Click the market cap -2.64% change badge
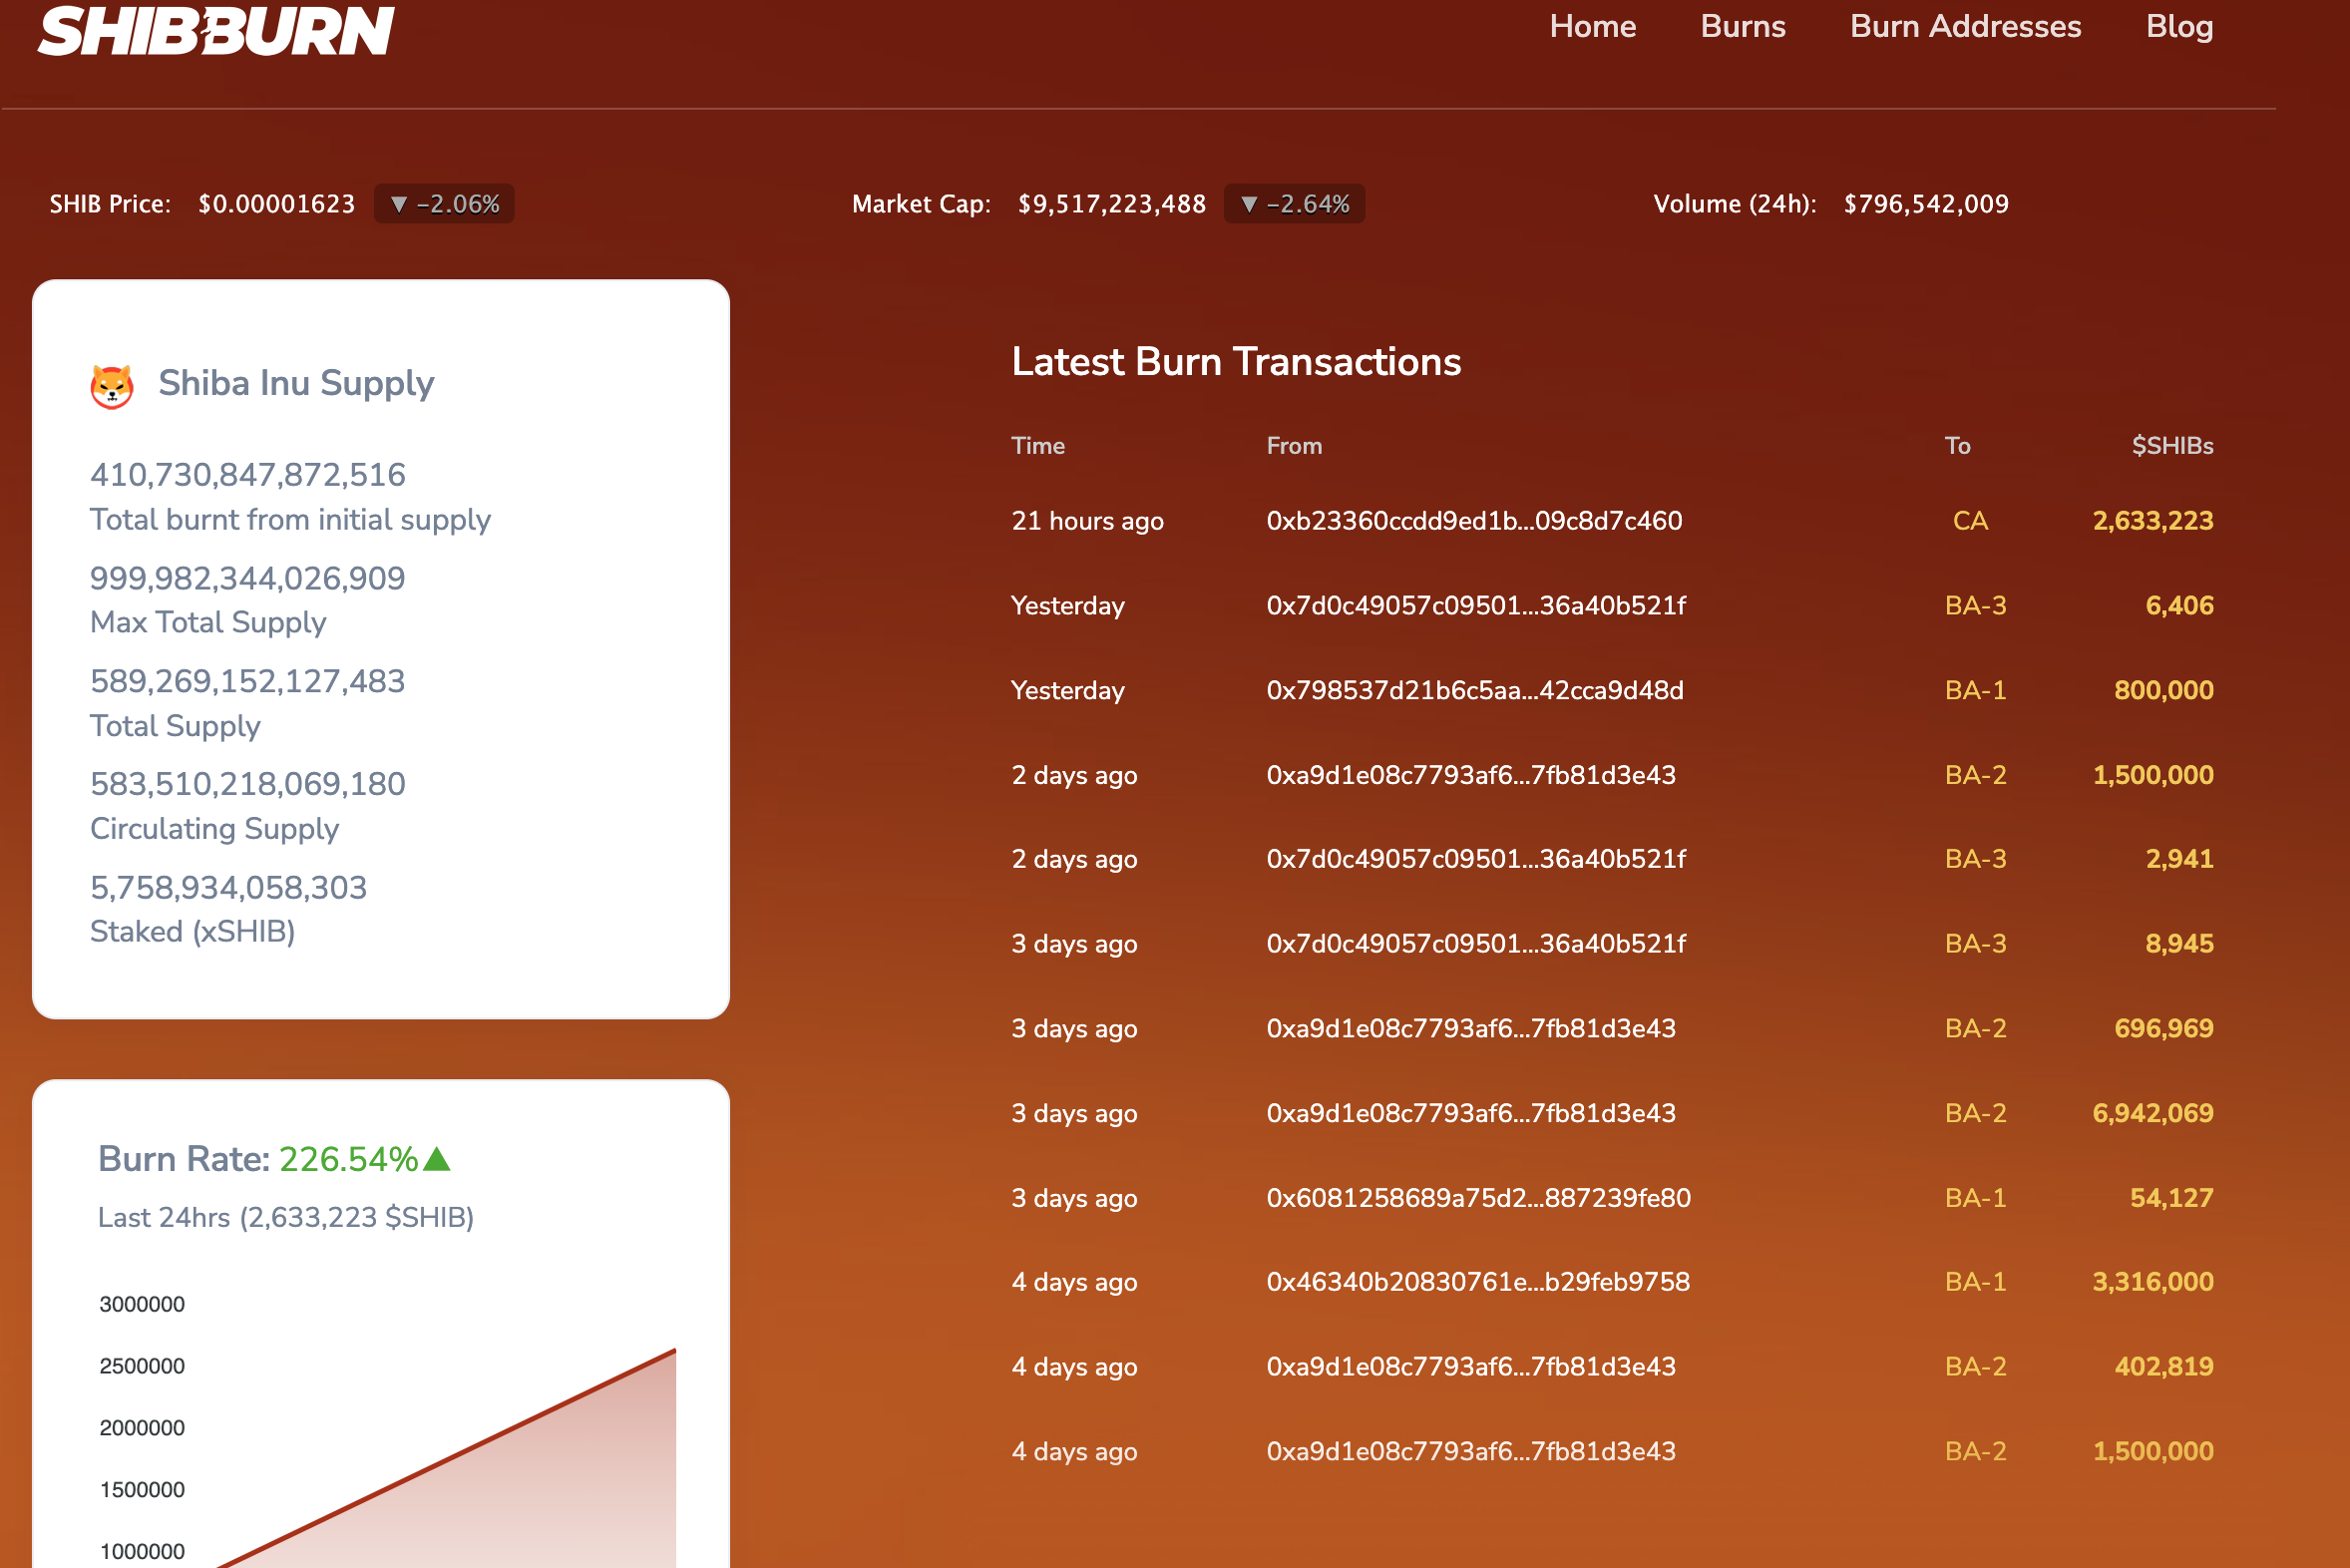Image resolution: width=2350 pixels, height=1568 pixels. tap(1294, 204)
